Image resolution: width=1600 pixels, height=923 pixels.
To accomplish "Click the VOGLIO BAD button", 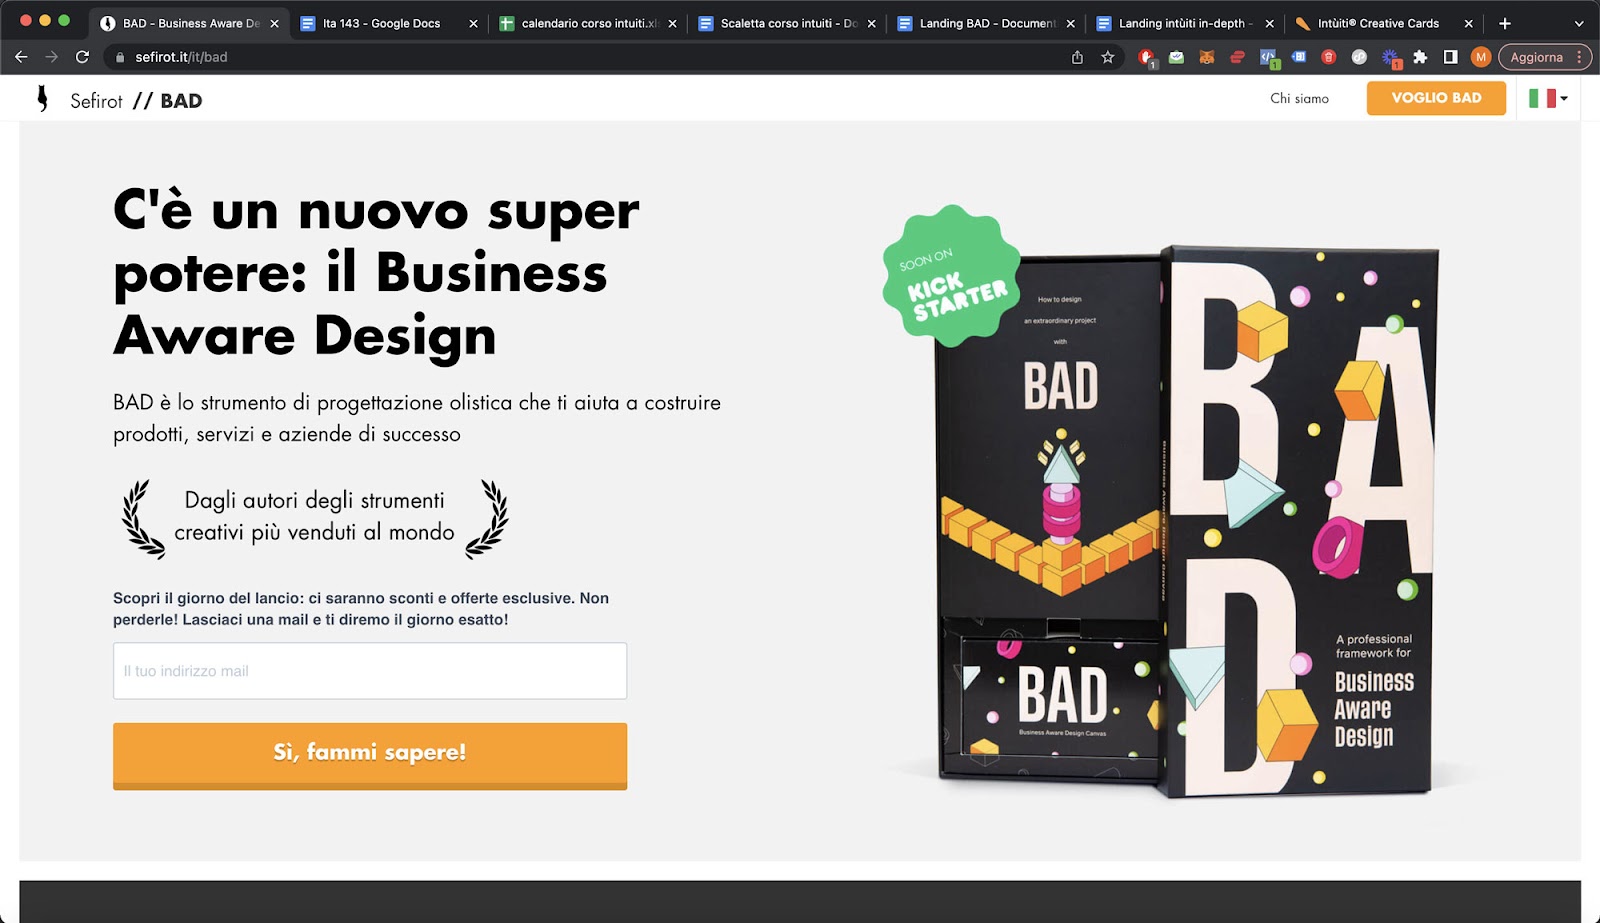I will tap(1436, 98).
